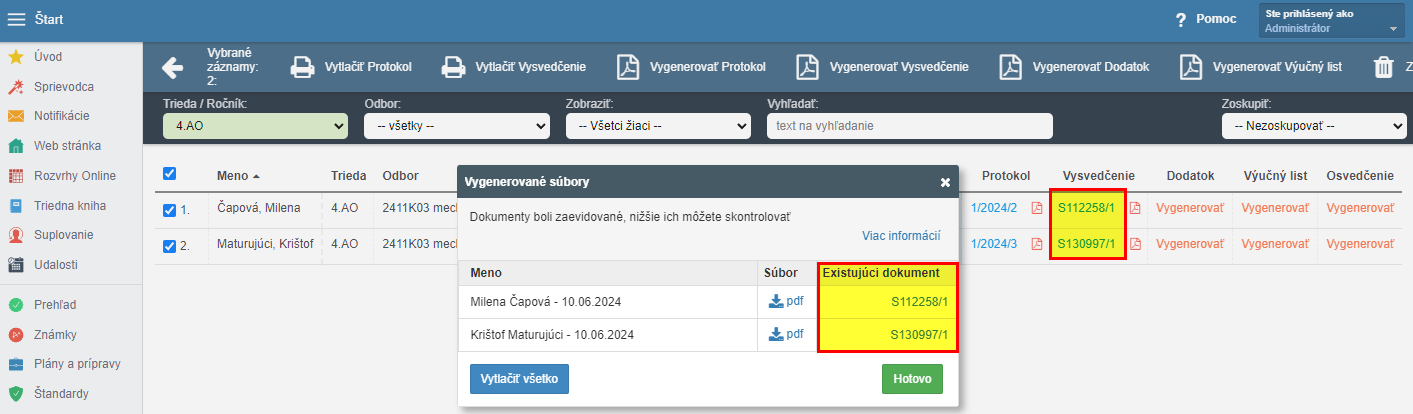
Task: Open the Trieda / Ročník dropdown showing 4.AO
Action: pos(255,126)
